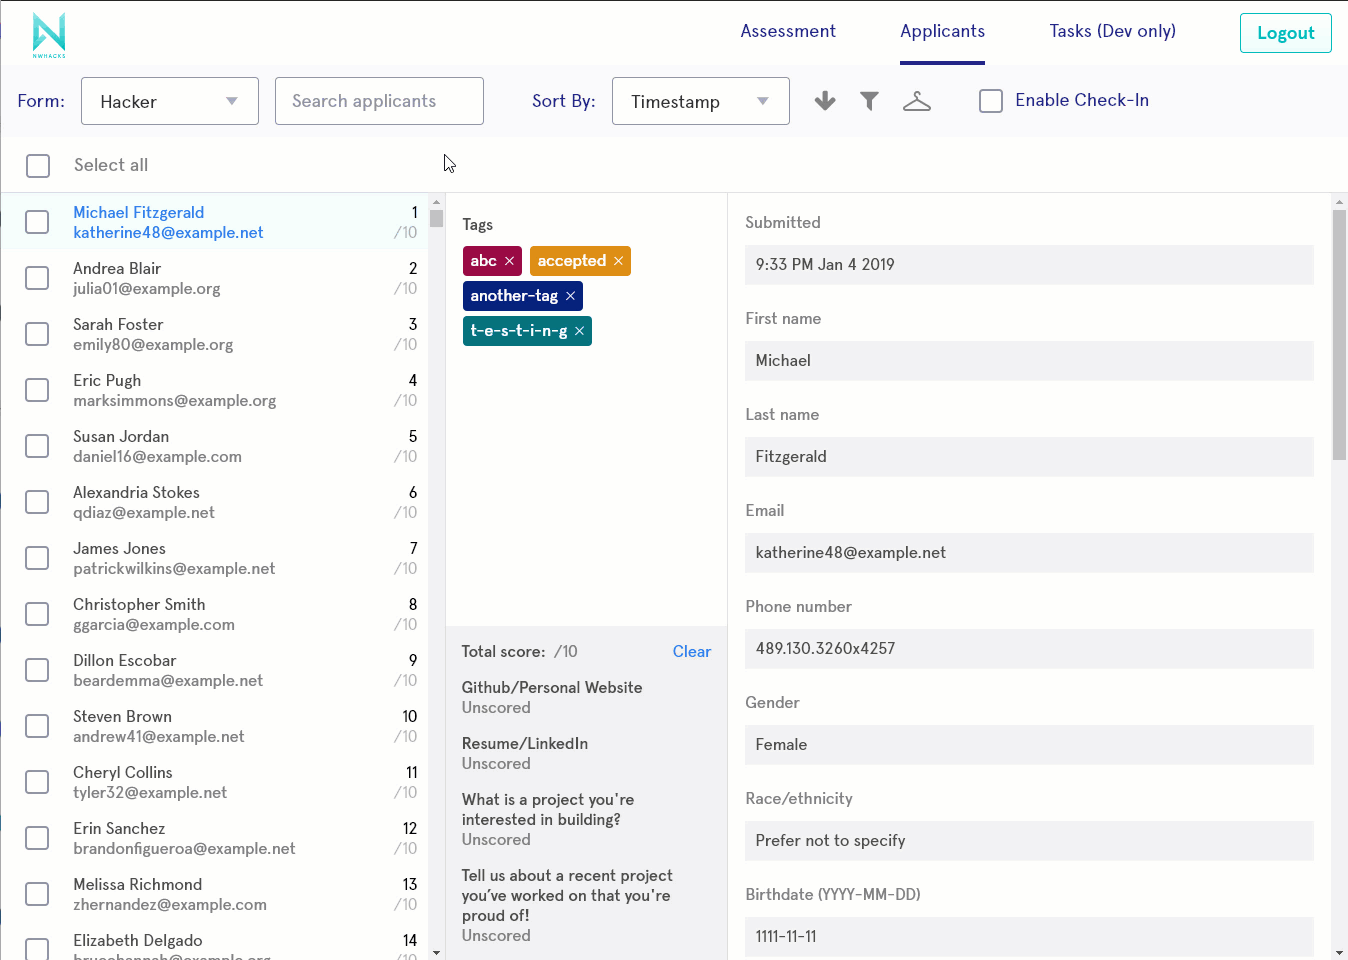Click the Gender field showing Female
Viewport: 1348px width, 960px height.
(1029, 745)
